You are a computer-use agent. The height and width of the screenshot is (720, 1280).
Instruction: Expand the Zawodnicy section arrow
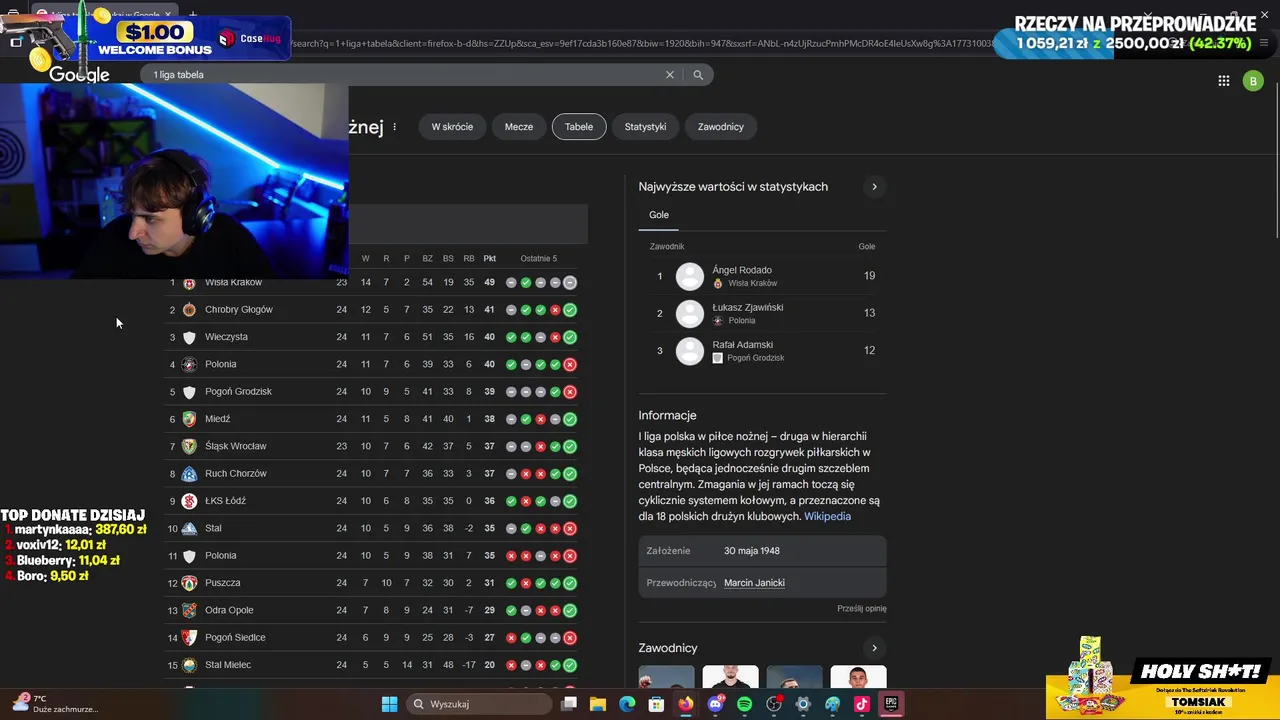[x=874, y=648]
